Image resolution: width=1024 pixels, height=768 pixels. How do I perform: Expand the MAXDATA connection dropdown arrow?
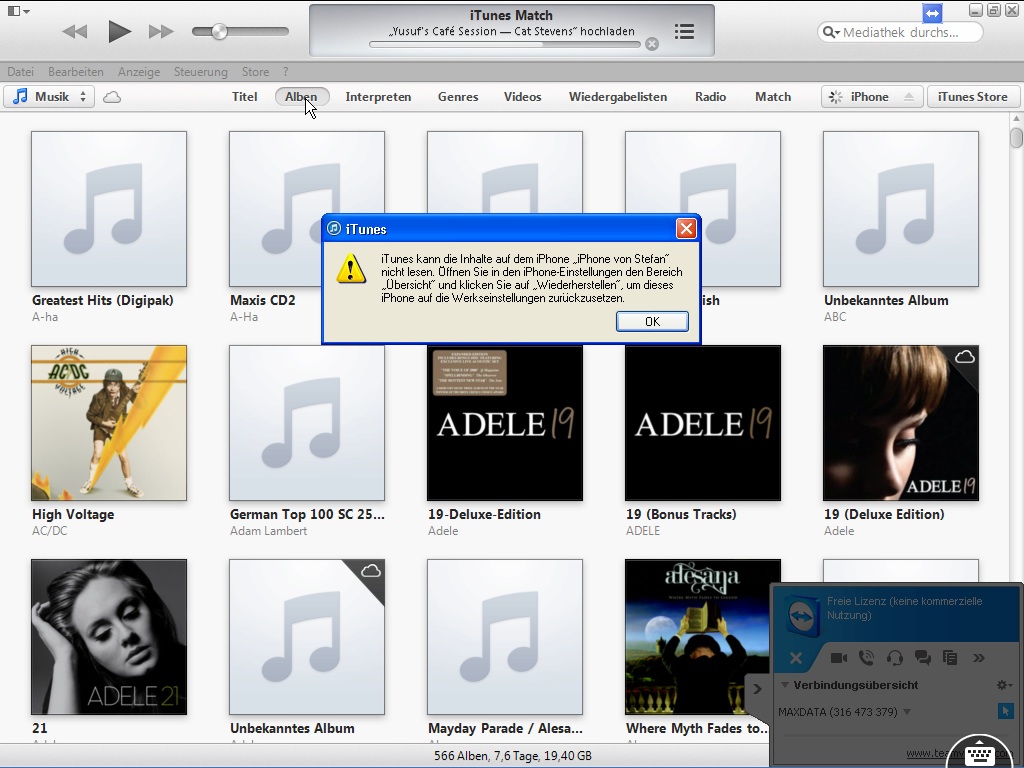[x=907, y=712]
